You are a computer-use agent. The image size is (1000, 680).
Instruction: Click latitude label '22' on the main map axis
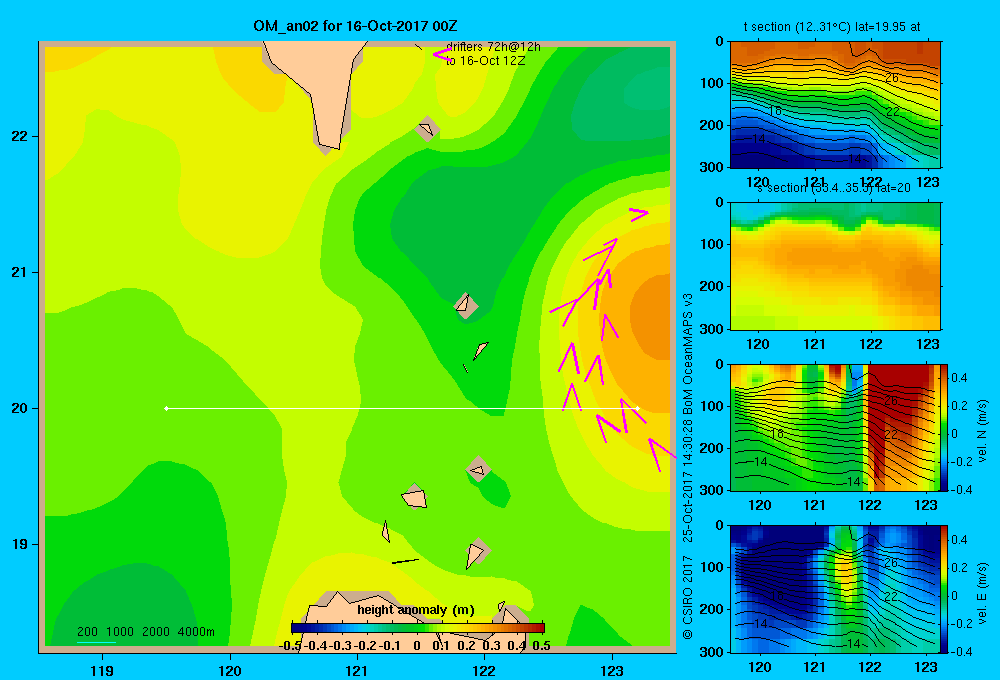pyautogui.click(x=20, y=137)
